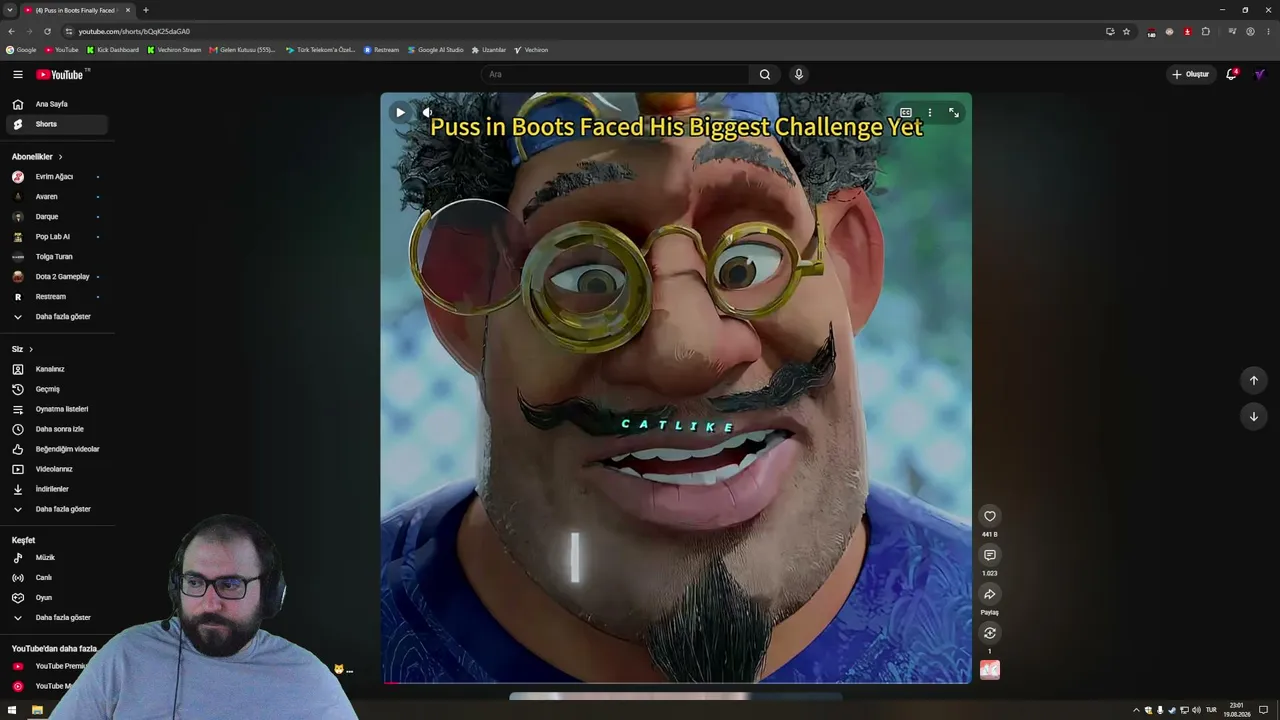
Task: Open the Windows notification center
Action: click(1264, 710)
